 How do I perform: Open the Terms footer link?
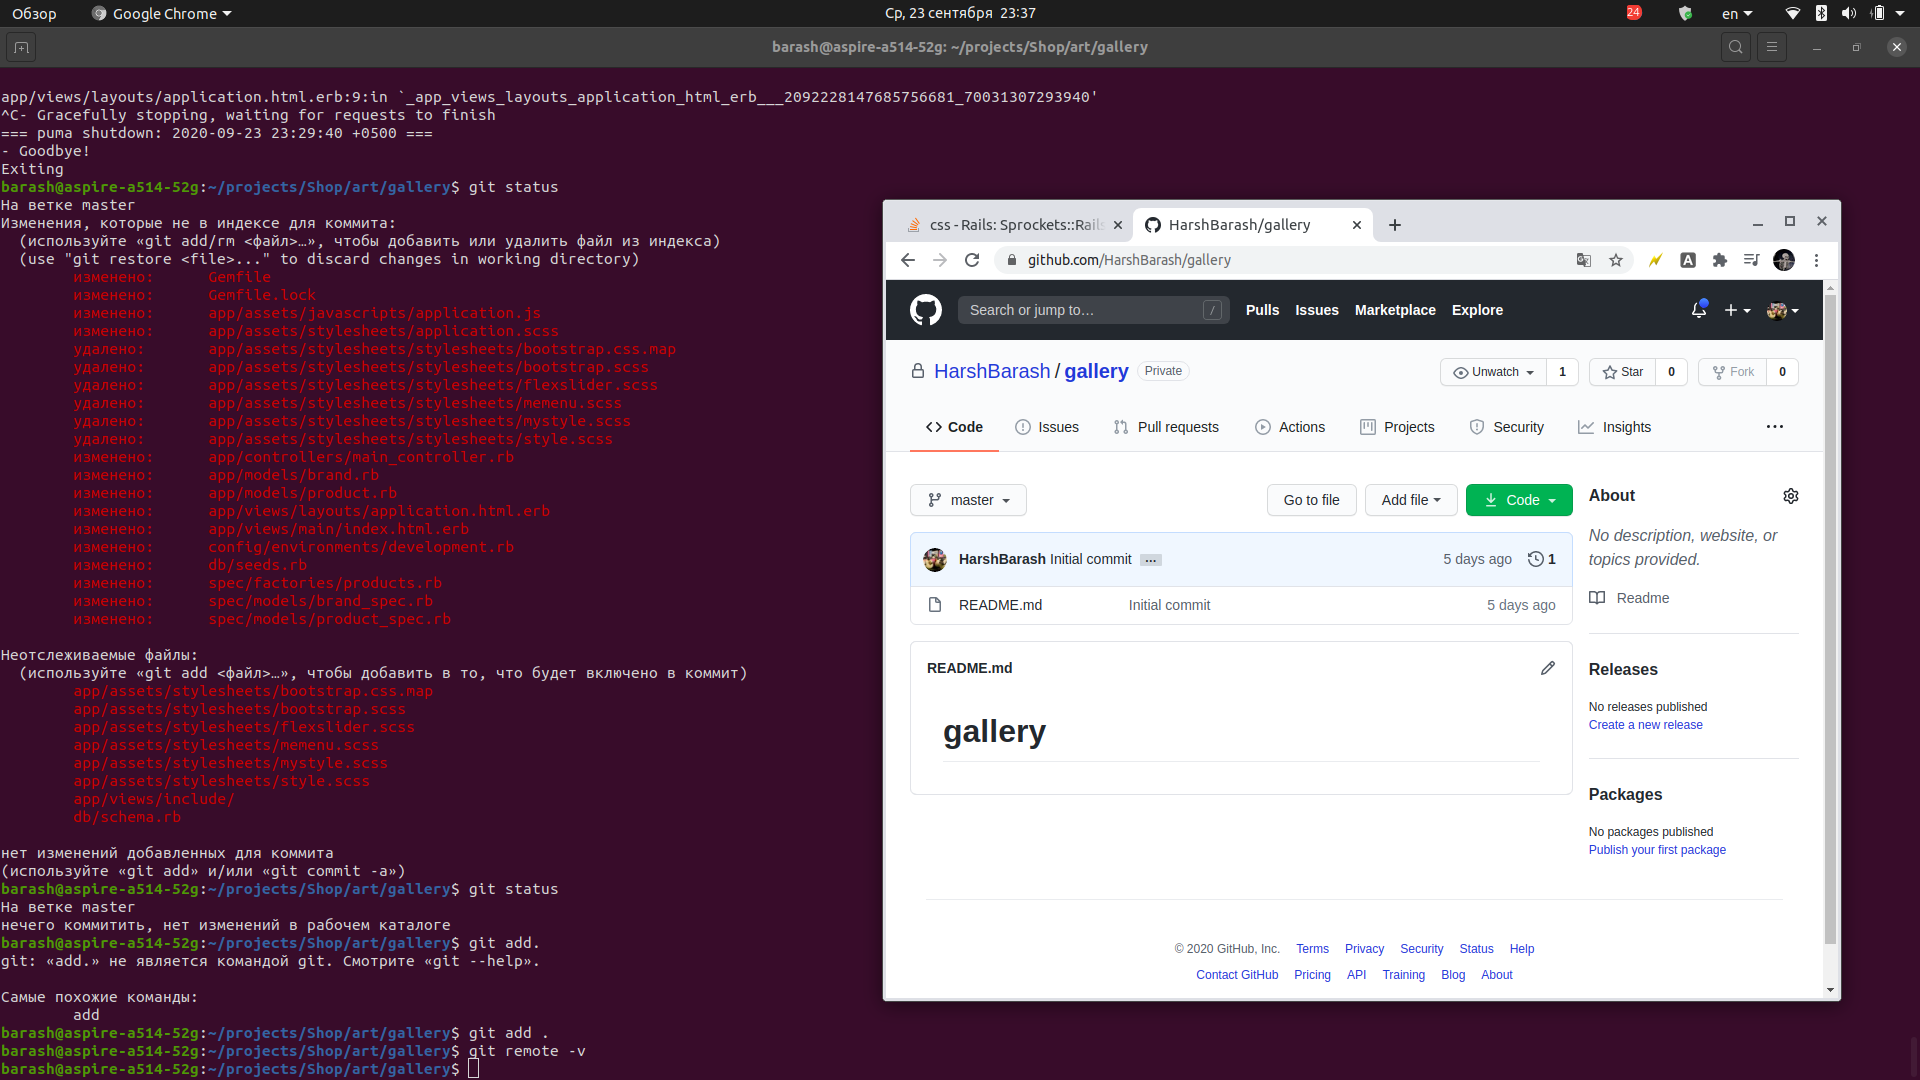pyautogui.click(x=1312, y=949)
